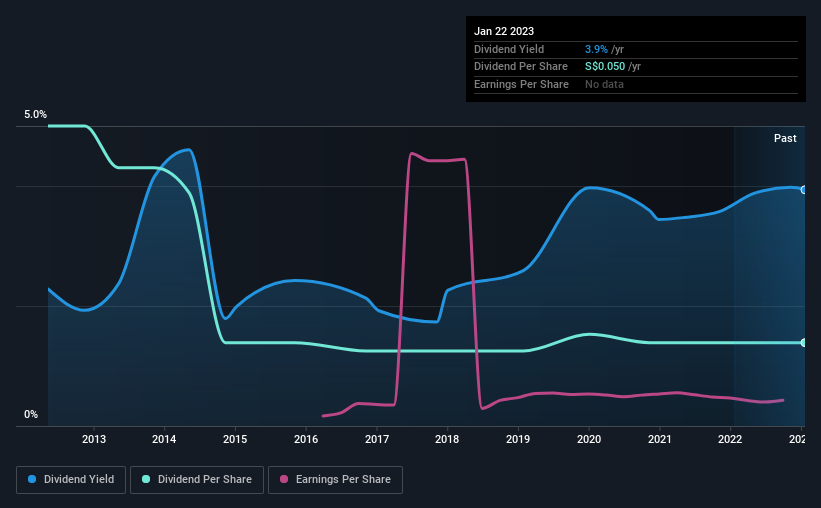Image resolution: width=821 pixels, height=508 pixels.
Task: Click the Jan 22 2023 tooltip date header
Action: (504, 31)
